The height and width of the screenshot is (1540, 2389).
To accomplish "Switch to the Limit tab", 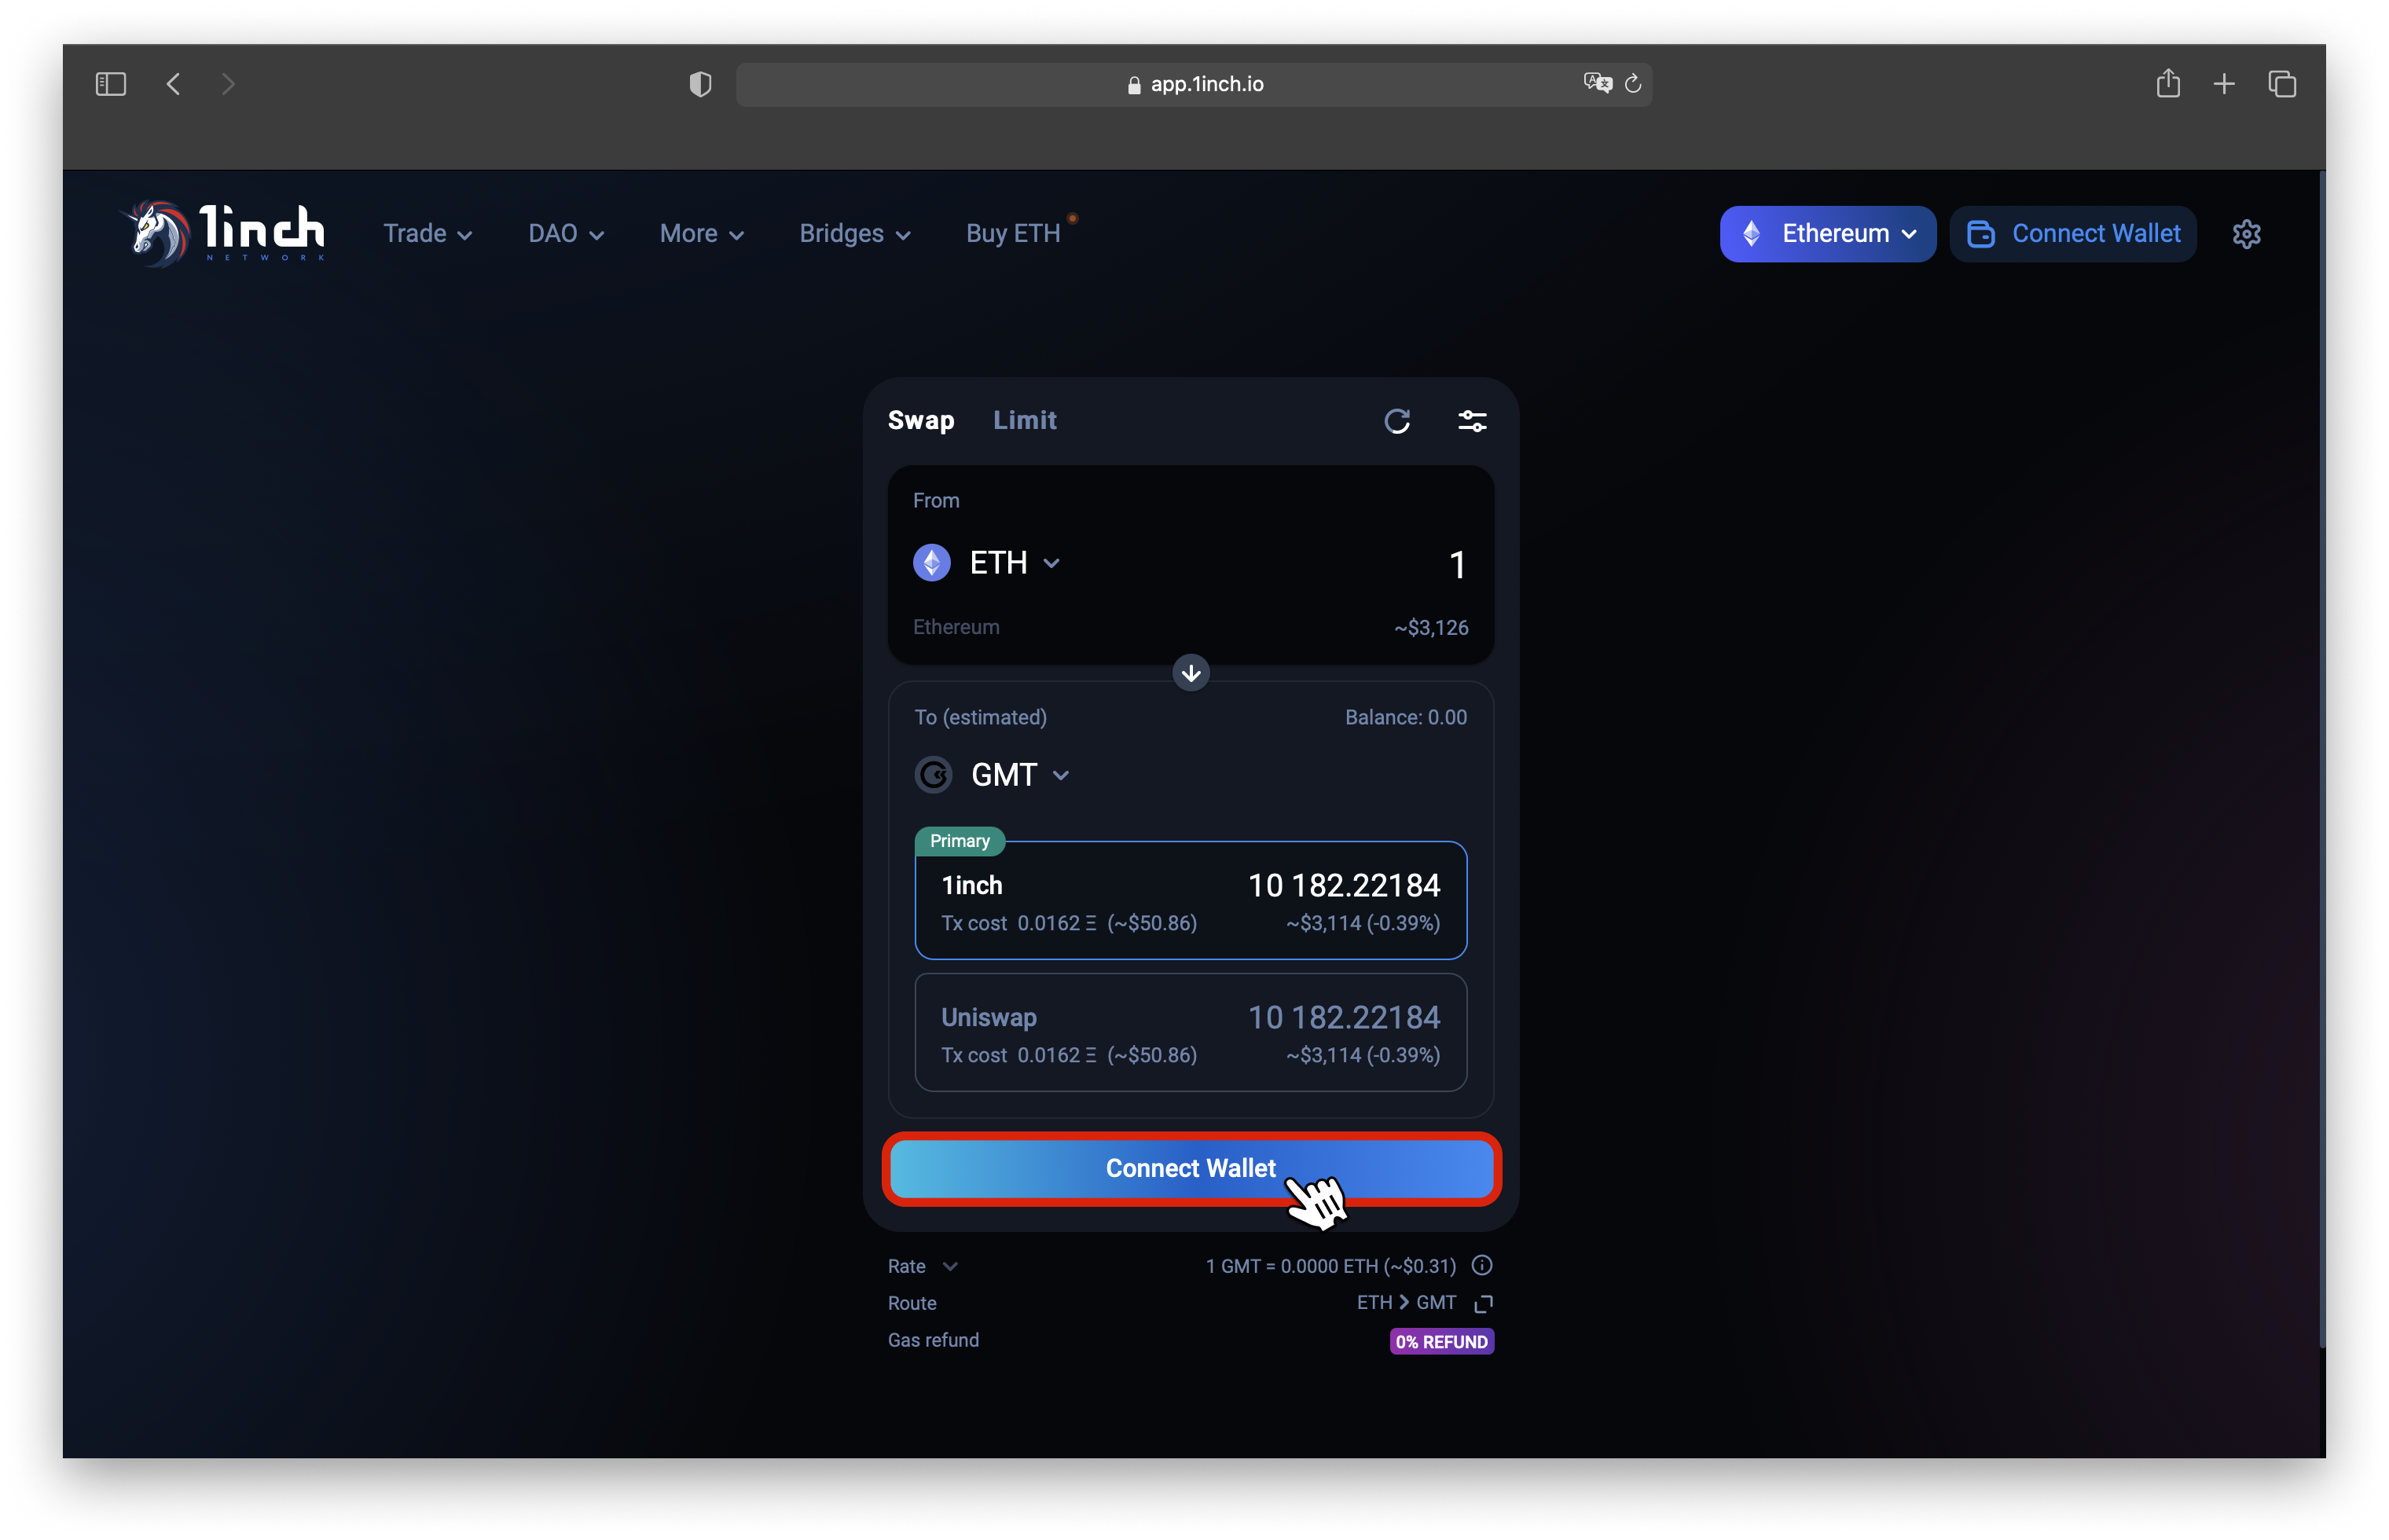I will pyautogui.click(x=1024, y=420).
